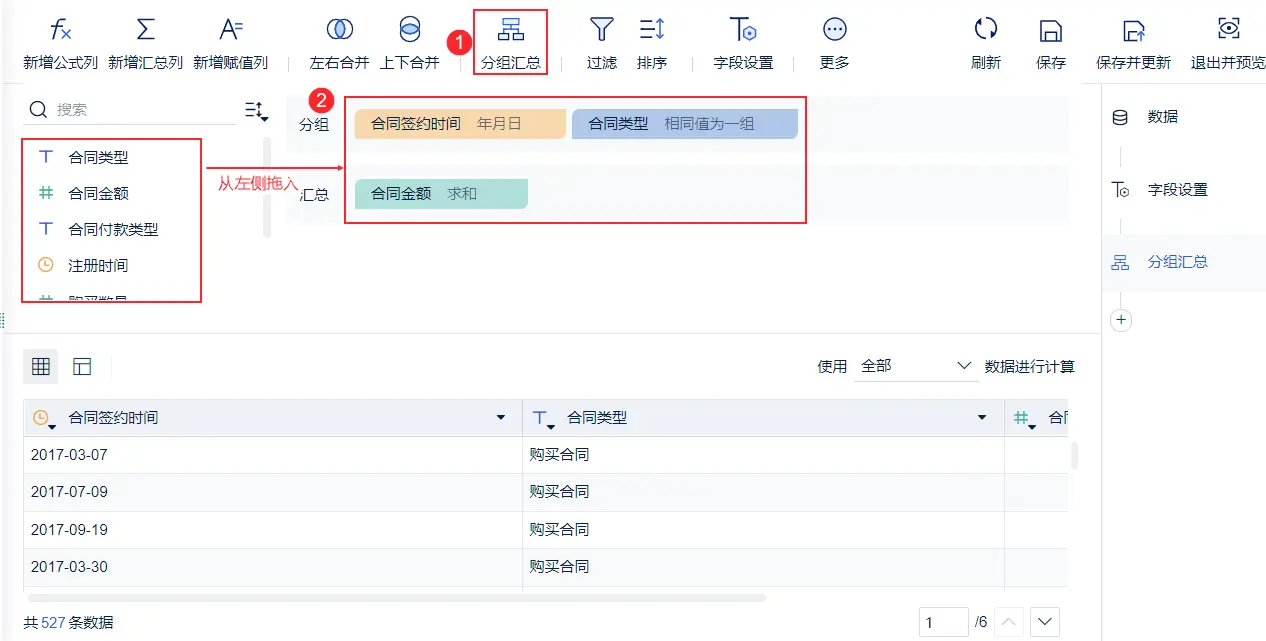Viewport: 1266px width, 641px height.
Task: Click the 排序 sort icon
Action: [652, 29]
